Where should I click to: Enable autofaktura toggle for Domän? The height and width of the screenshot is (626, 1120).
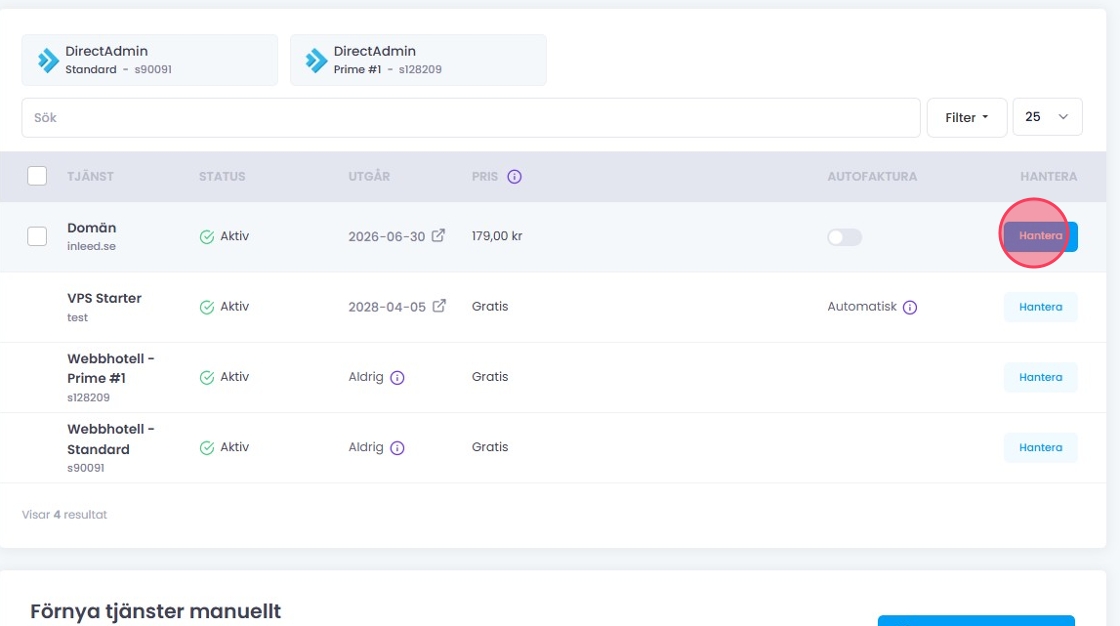(844, 237)
